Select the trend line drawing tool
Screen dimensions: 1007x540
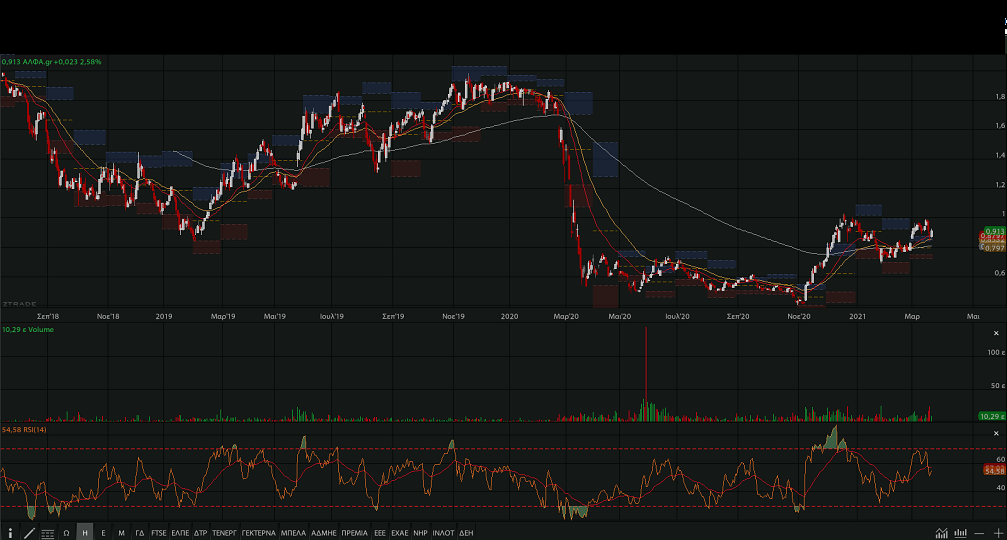(x=29, y=533)
